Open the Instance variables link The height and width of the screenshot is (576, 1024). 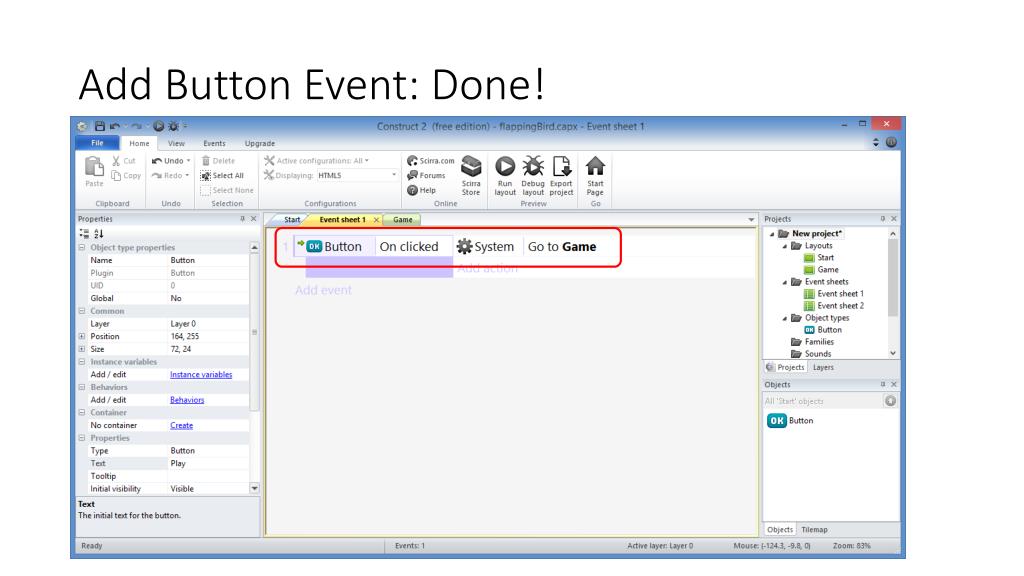click(x=201, y=374)
